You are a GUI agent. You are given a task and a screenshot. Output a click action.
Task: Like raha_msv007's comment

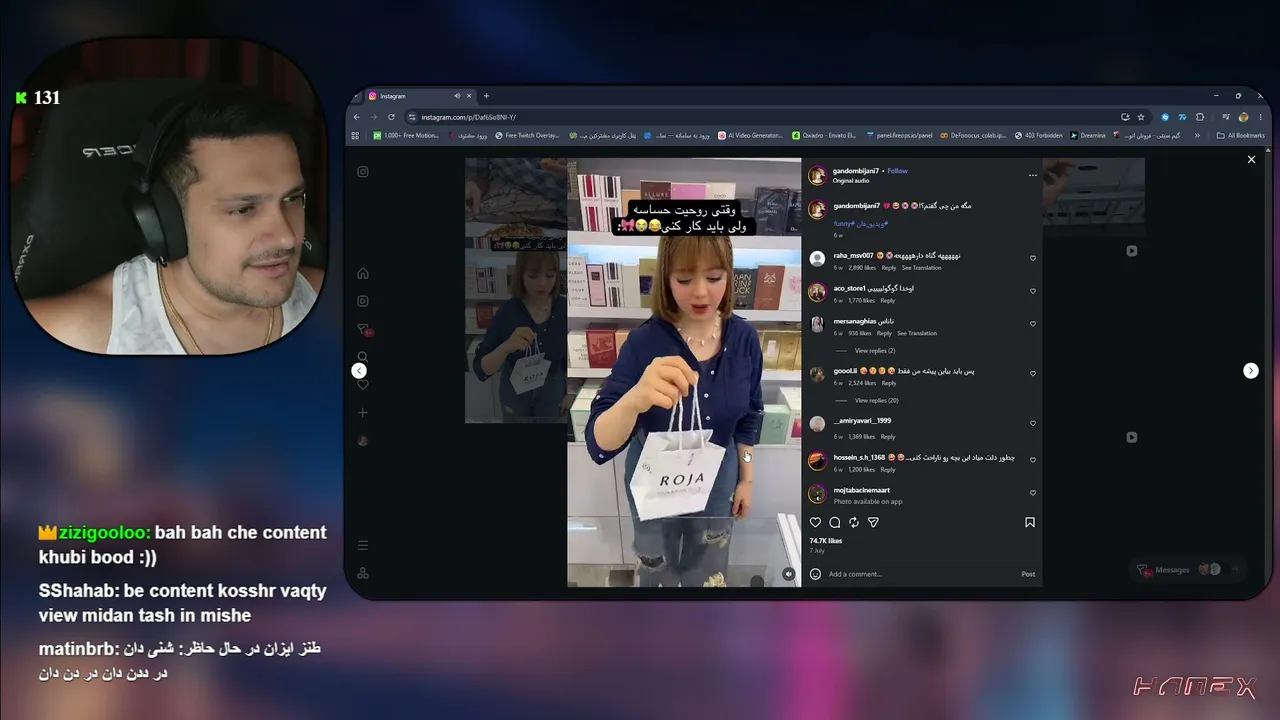(x=1033, y=258)
